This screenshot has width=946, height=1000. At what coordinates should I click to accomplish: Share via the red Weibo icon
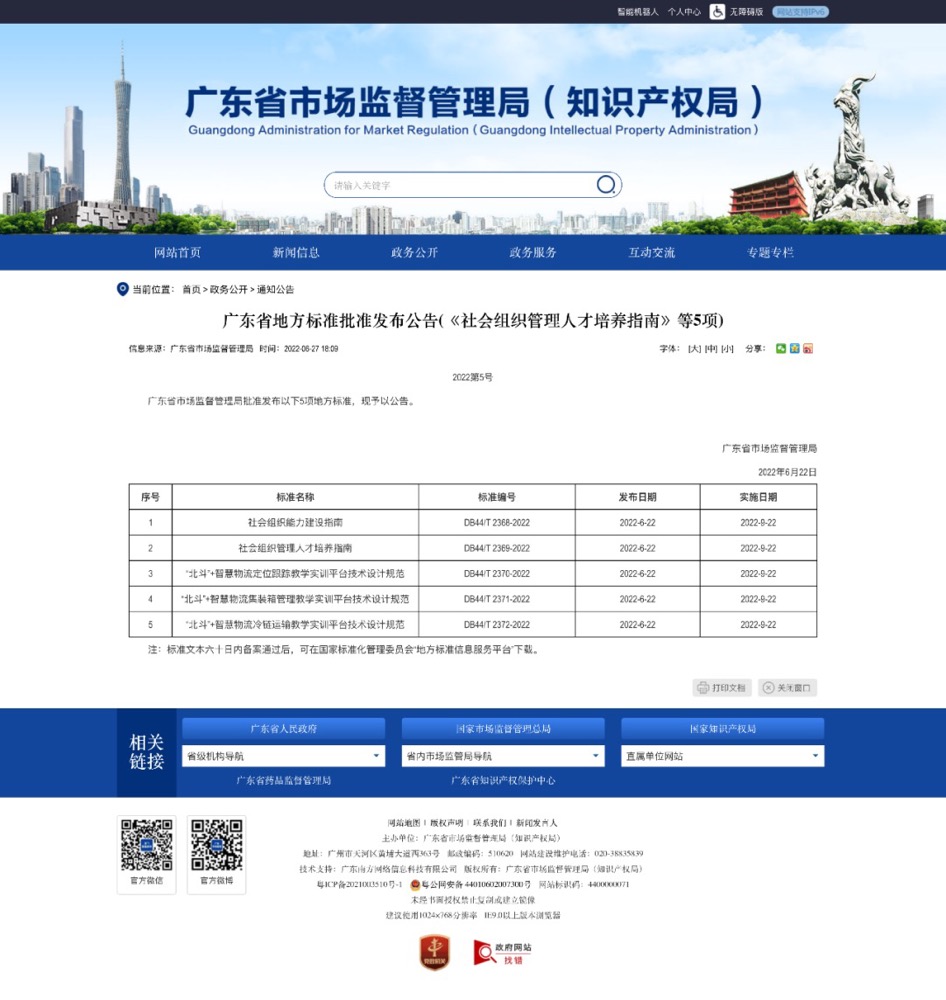tap(808, 349)
